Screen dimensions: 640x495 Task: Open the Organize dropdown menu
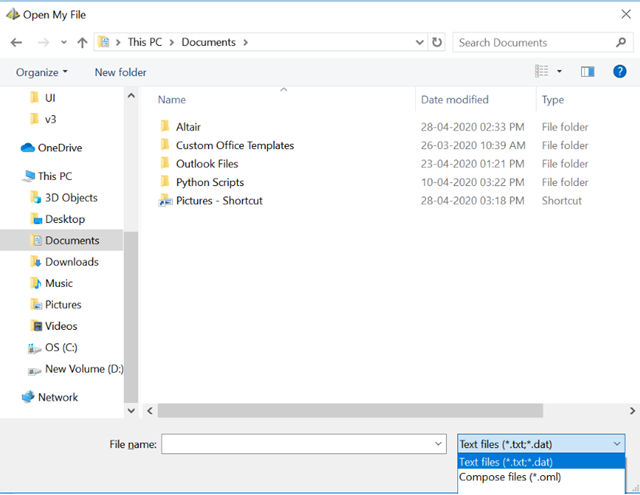coord(42,72)
